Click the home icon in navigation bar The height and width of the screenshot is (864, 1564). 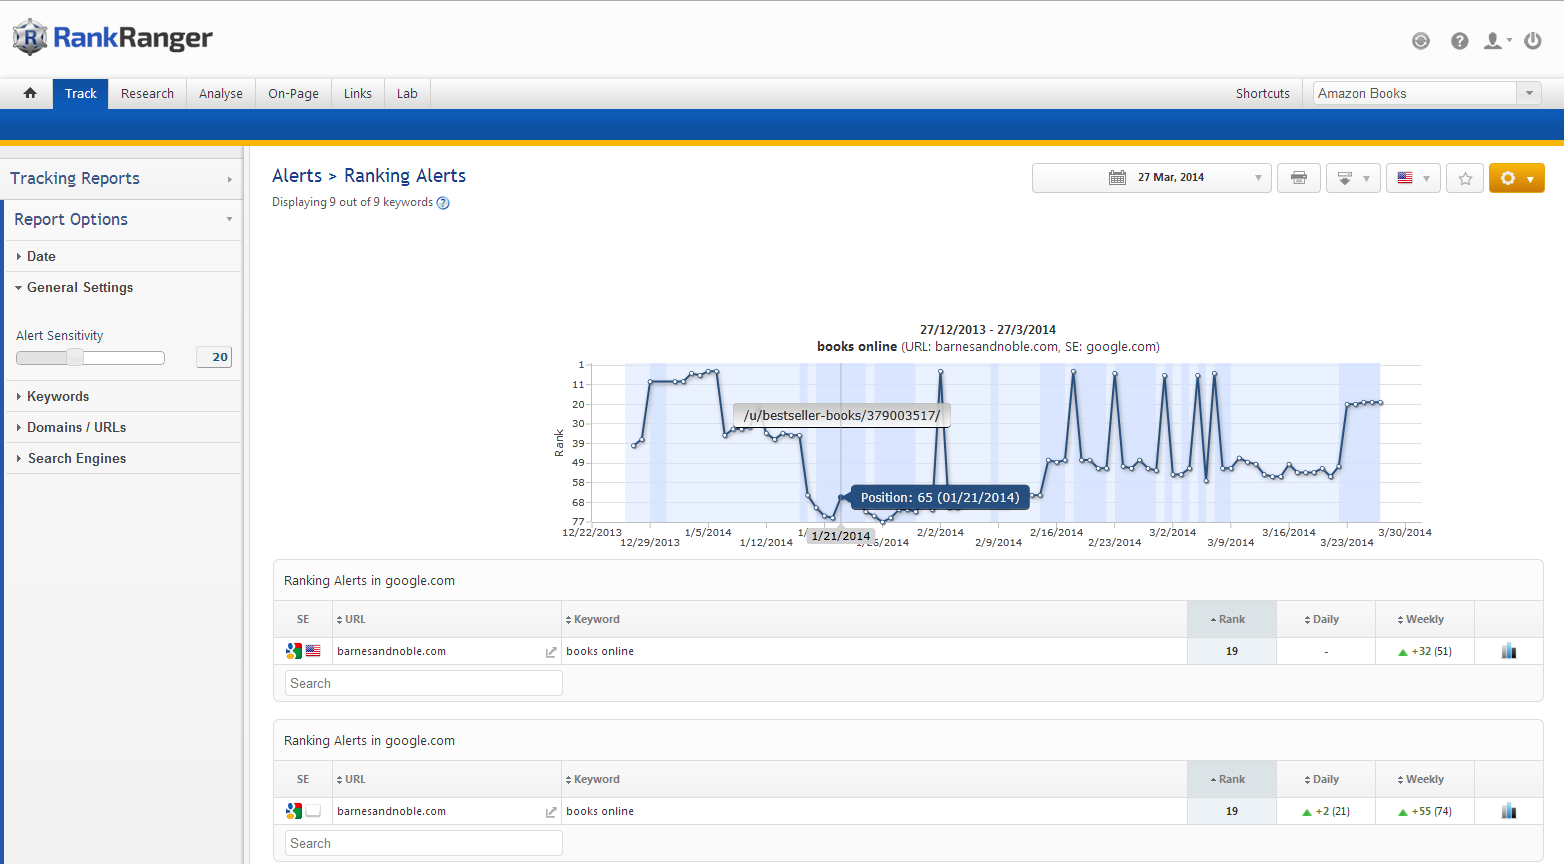pos(30,93)
